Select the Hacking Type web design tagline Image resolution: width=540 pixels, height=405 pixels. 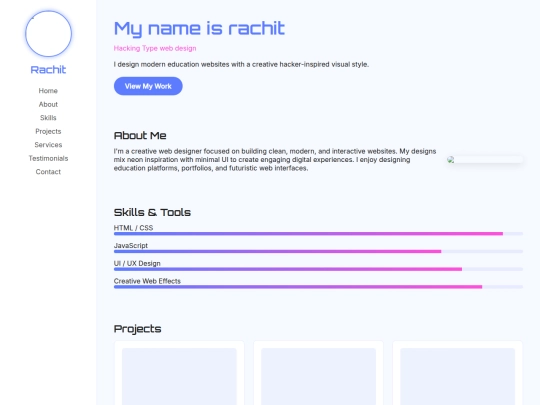(x=155, y=48)
